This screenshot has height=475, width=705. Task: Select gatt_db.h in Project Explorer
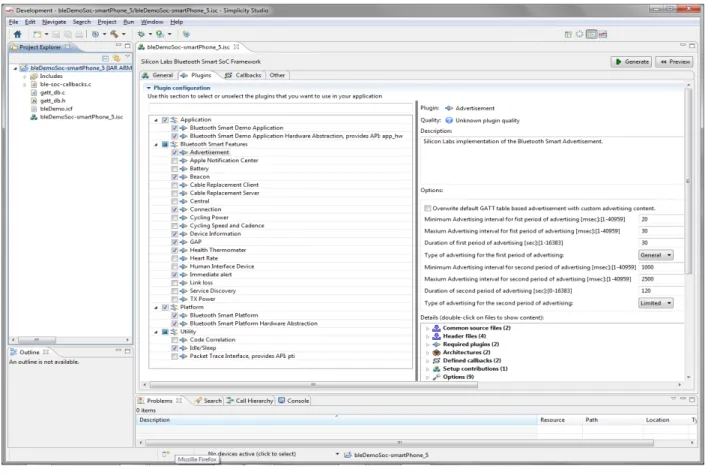click(x=52, y=100)
